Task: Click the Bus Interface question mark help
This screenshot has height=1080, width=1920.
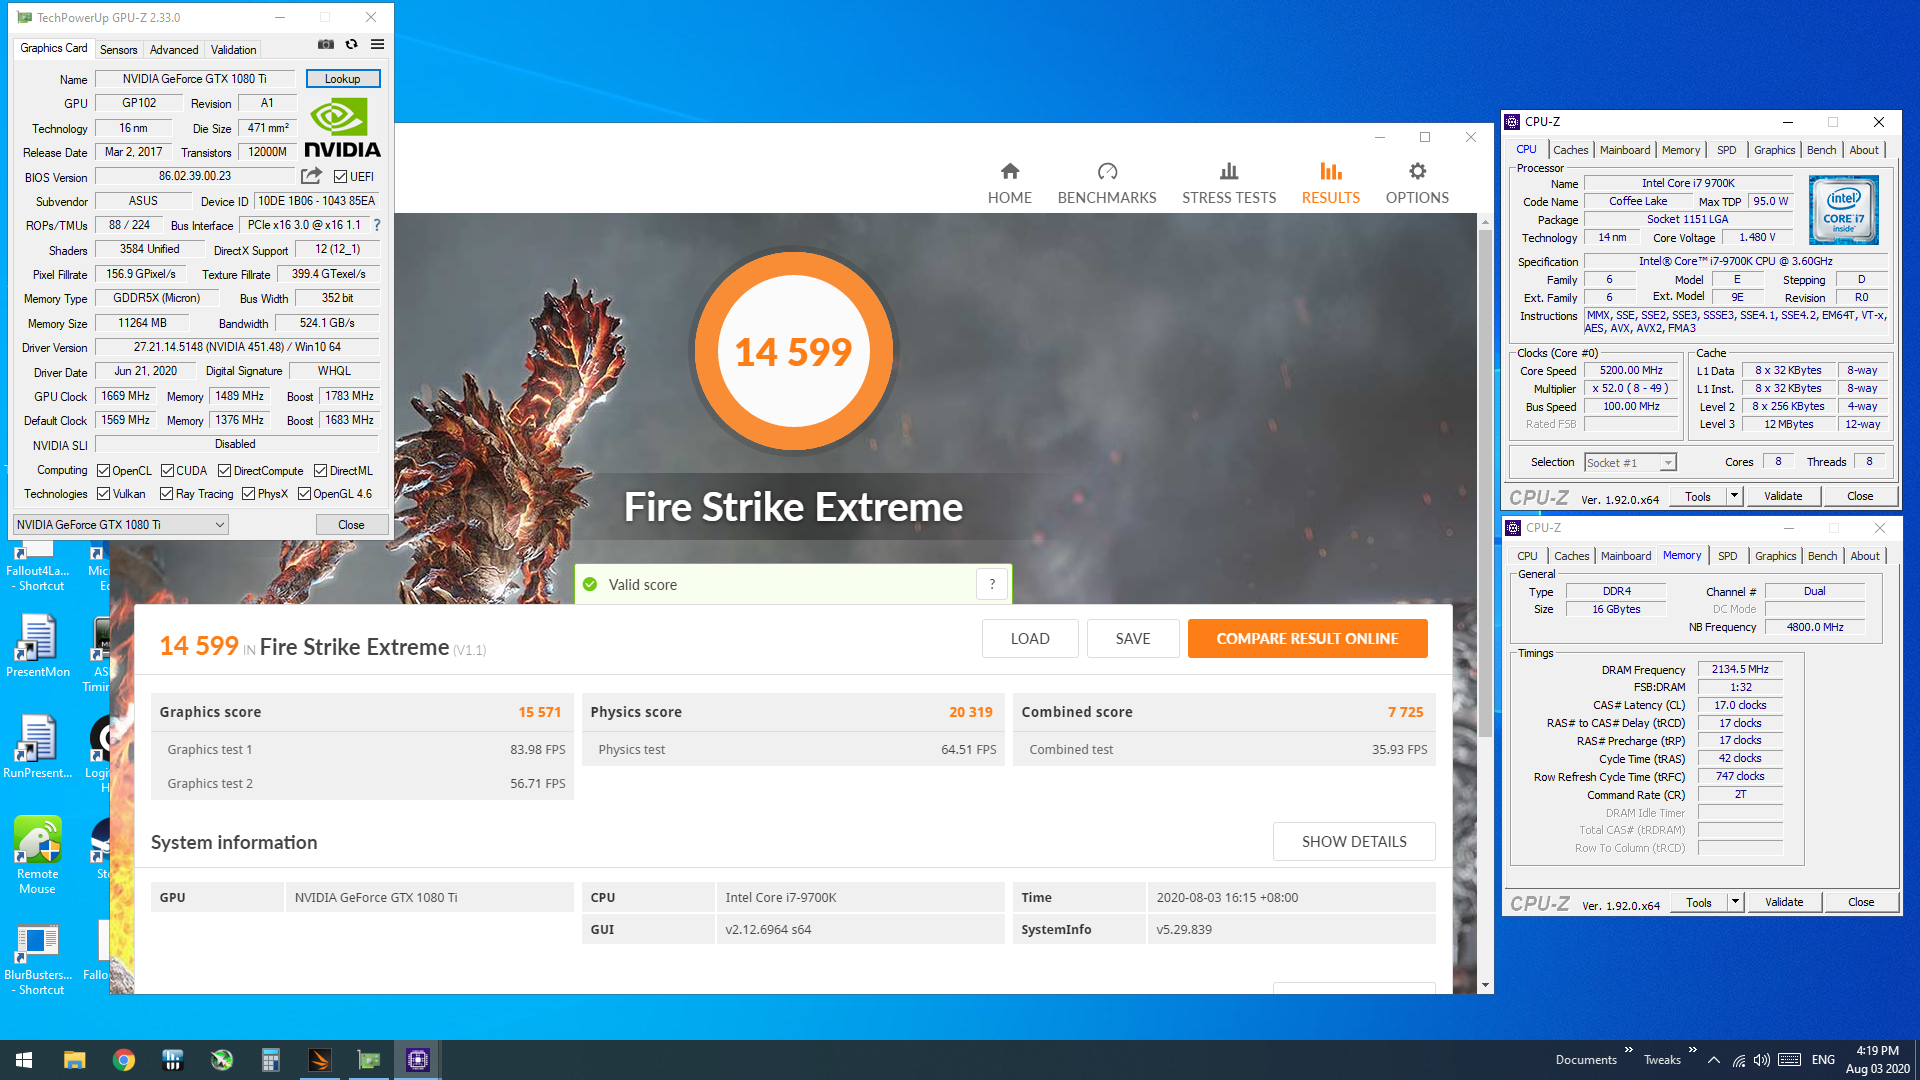Action: (x=377, y=225)
